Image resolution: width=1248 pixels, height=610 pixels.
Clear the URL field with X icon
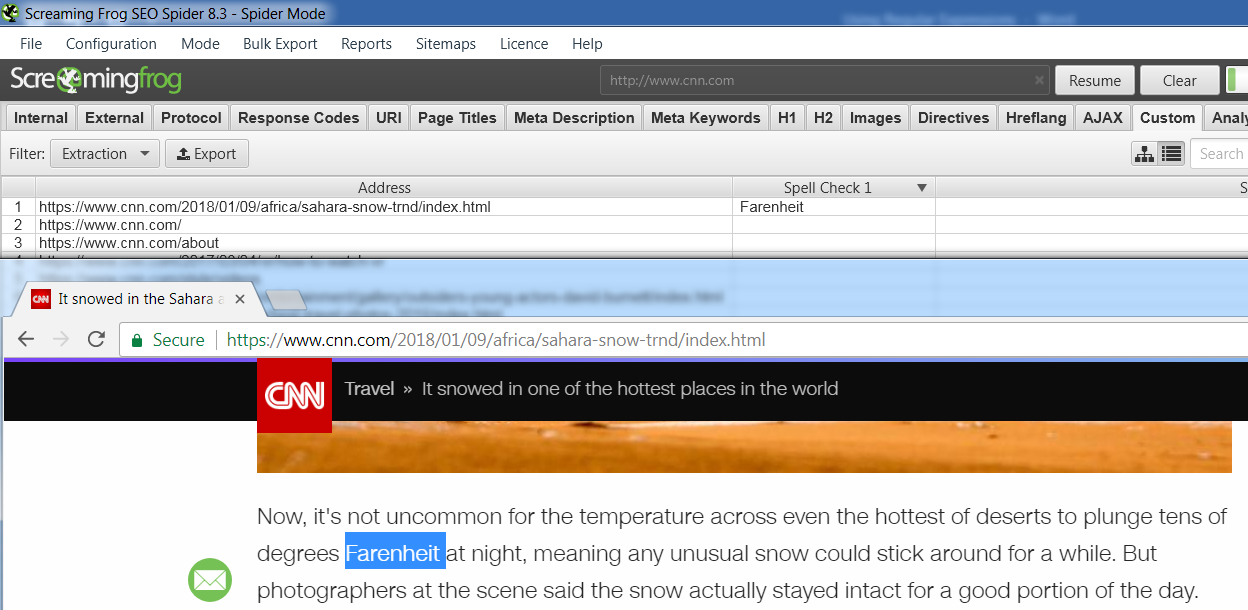click(1040, 81)
